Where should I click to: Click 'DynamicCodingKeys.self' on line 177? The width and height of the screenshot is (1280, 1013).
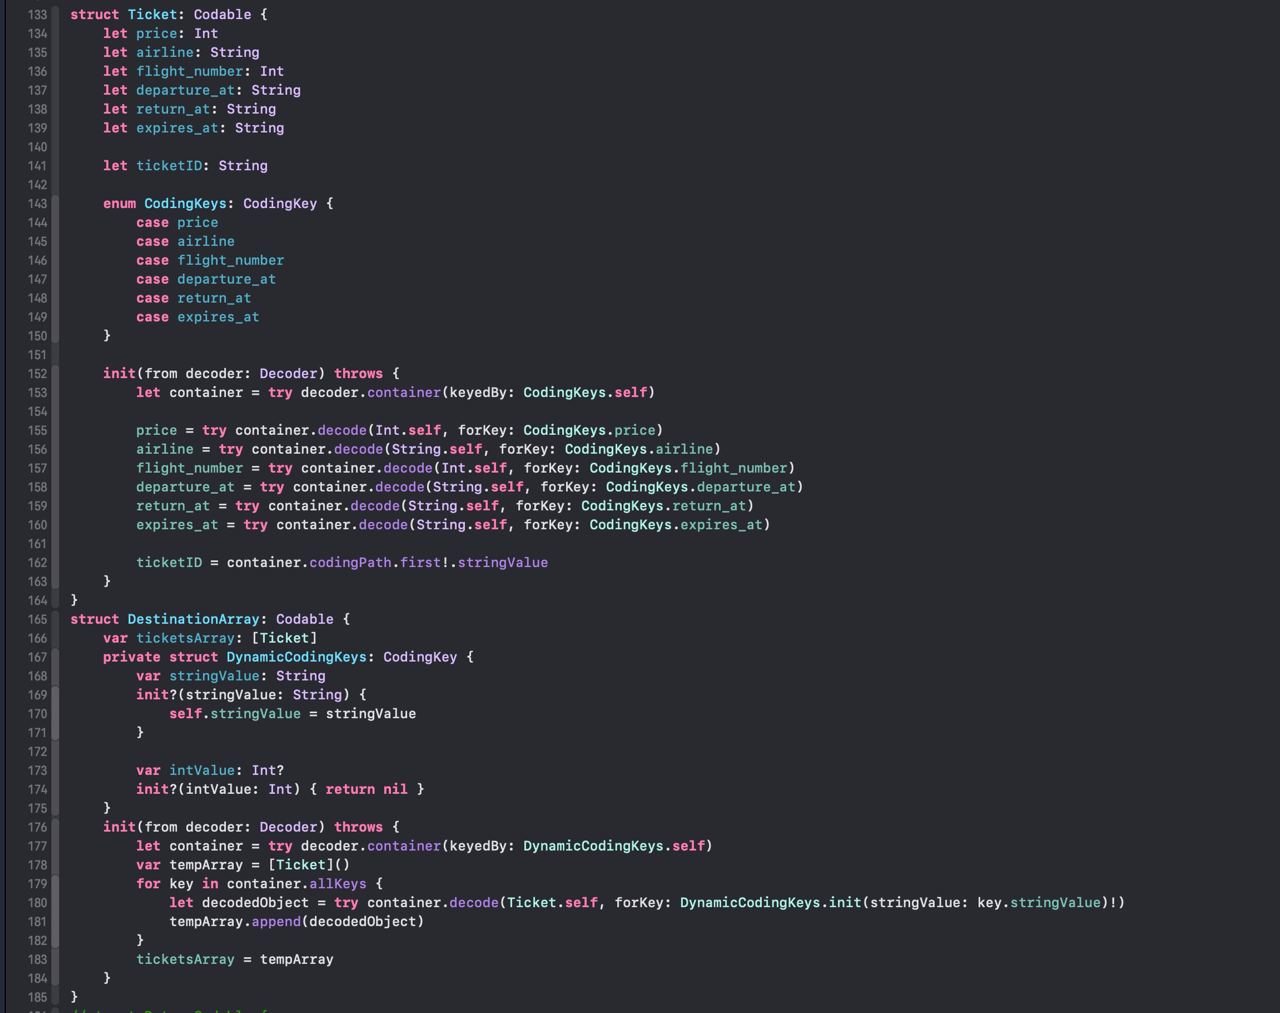point(614,847)
